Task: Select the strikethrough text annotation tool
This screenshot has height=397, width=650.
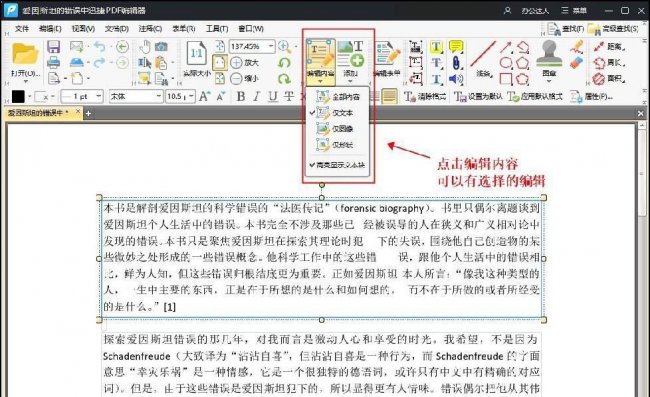Action: (x=436, y=63)
